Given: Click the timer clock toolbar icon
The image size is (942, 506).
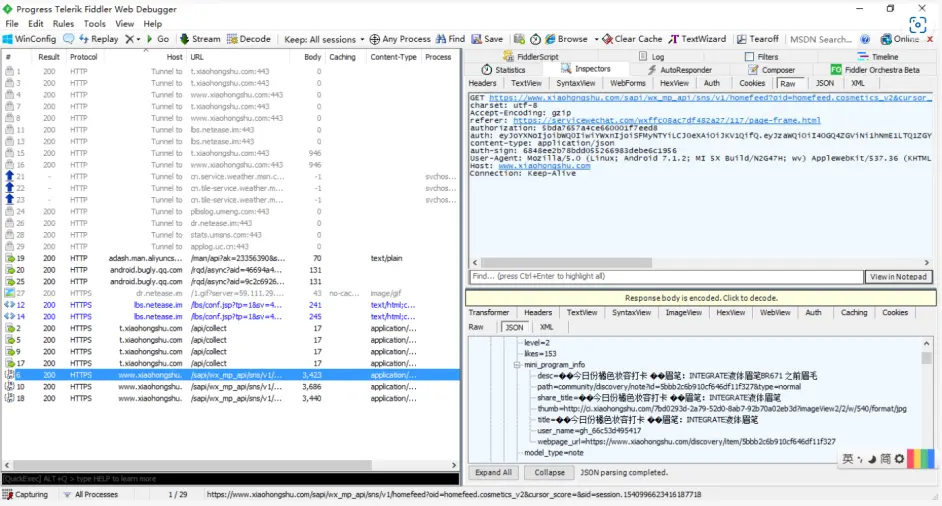Looking at the screenshot, I should coord(535,39).
